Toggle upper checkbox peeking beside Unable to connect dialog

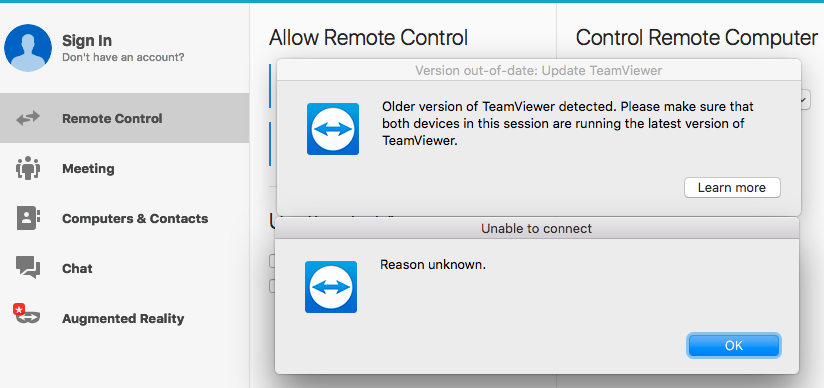[x=272, y=261]
